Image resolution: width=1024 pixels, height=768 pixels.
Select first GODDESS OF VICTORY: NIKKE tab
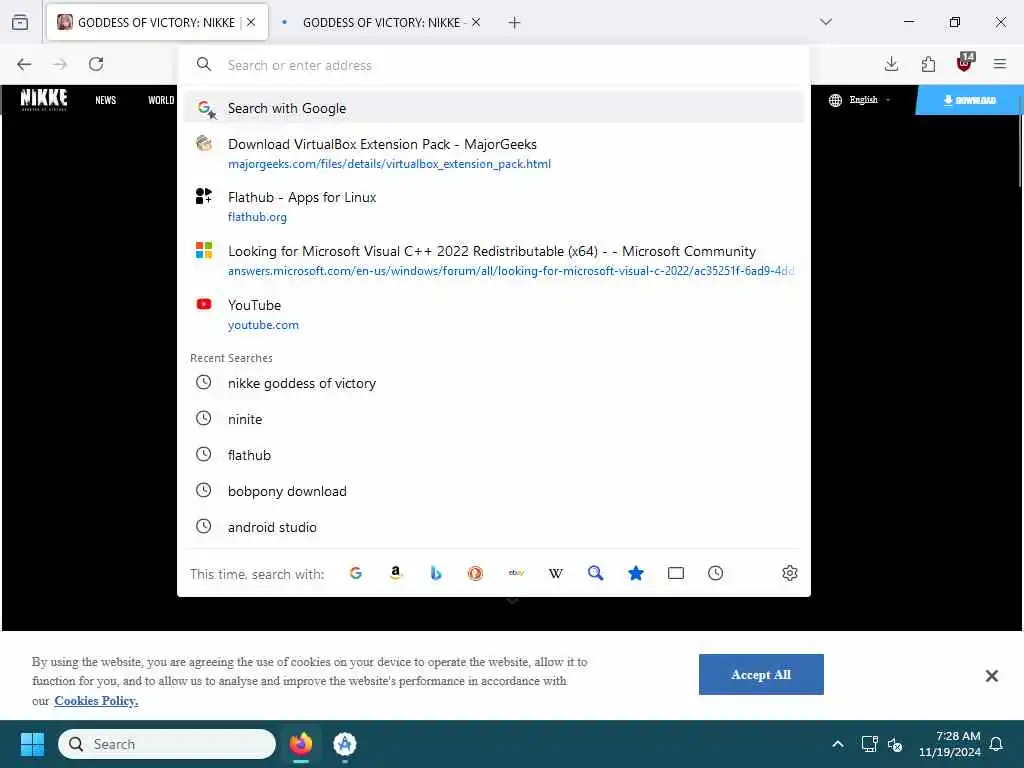click(x=157, y=22)
